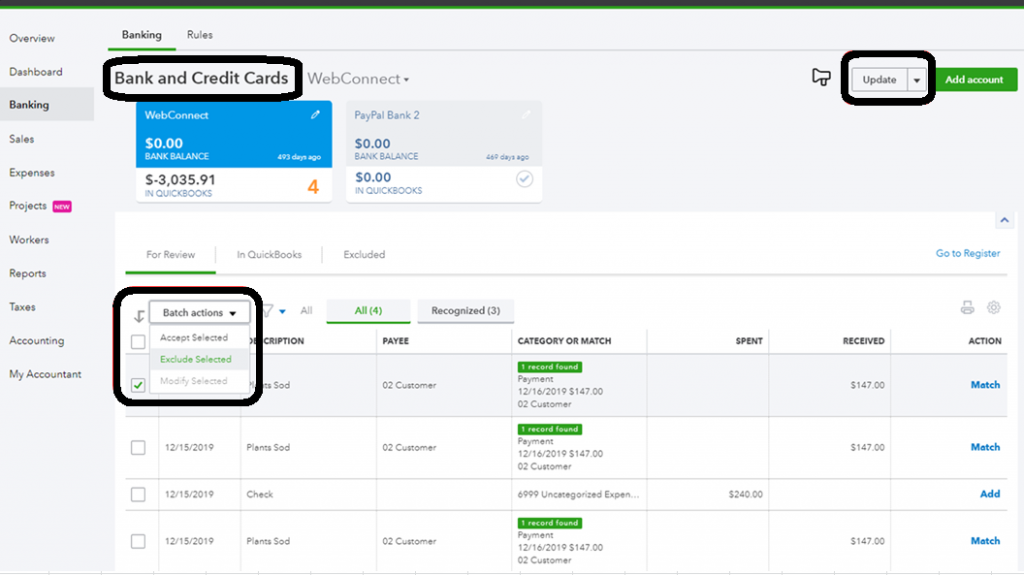1024x575 pixels.
Task: Print the transaction list
Action: [967, 307]
